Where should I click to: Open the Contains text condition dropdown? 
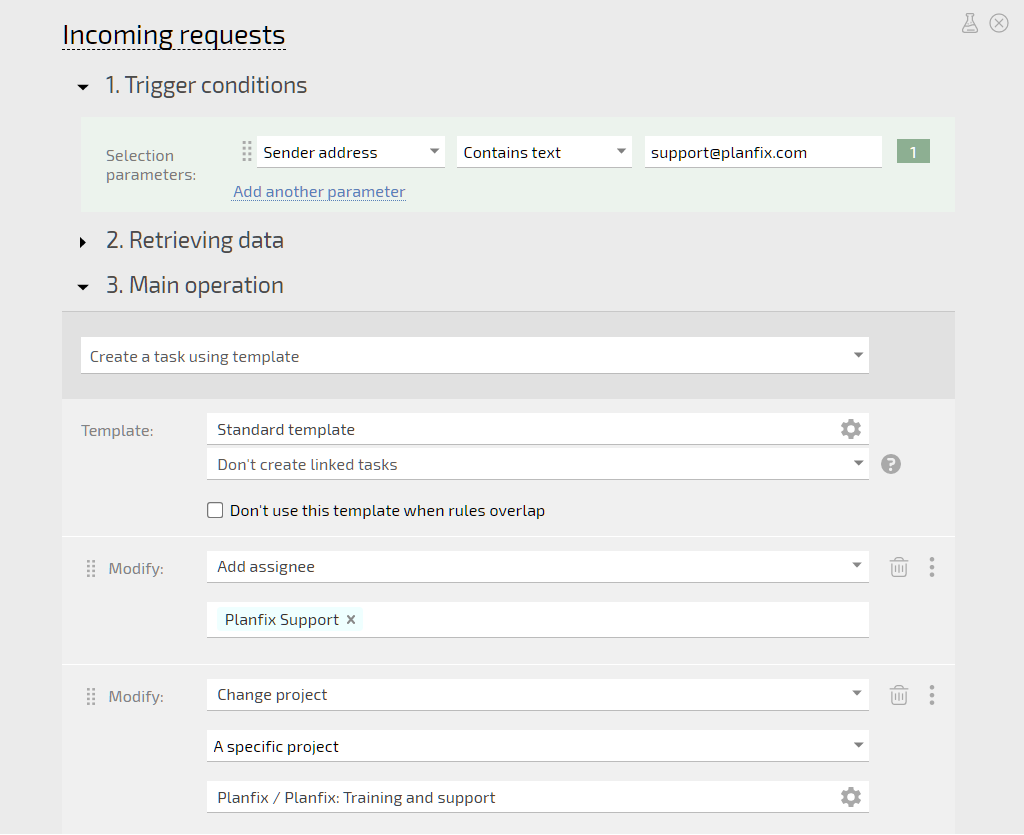pyautogui.click(x=544, y=152)
